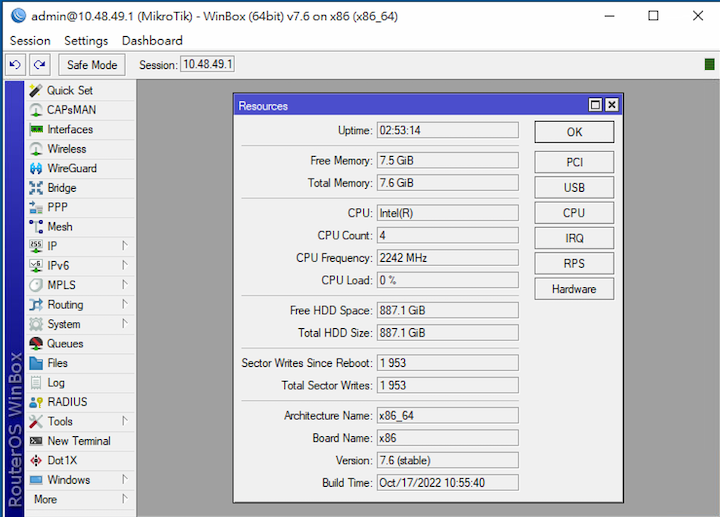Click the System gear icon
The width and height of the screenshot is (720, 517).
pyautogui.click(x=36, y=324)
